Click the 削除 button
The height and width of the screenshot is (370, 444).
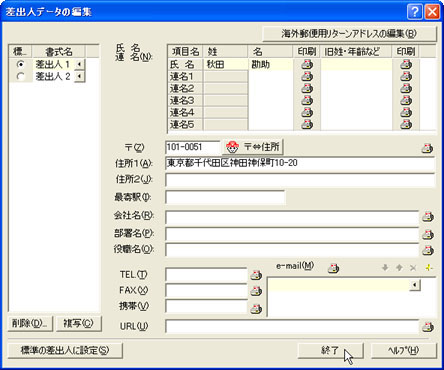coord(30,324)
